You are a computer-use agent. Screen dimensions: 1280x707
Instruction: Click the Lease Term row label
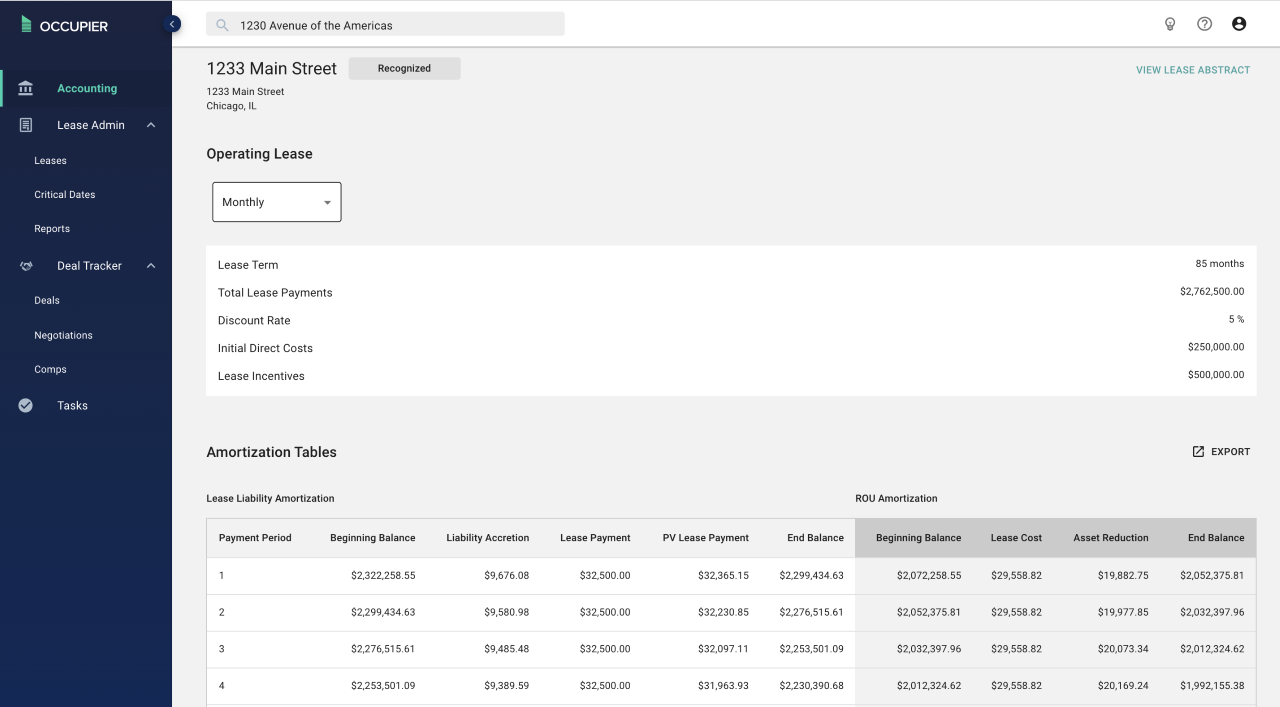click(x=248, y=265)
